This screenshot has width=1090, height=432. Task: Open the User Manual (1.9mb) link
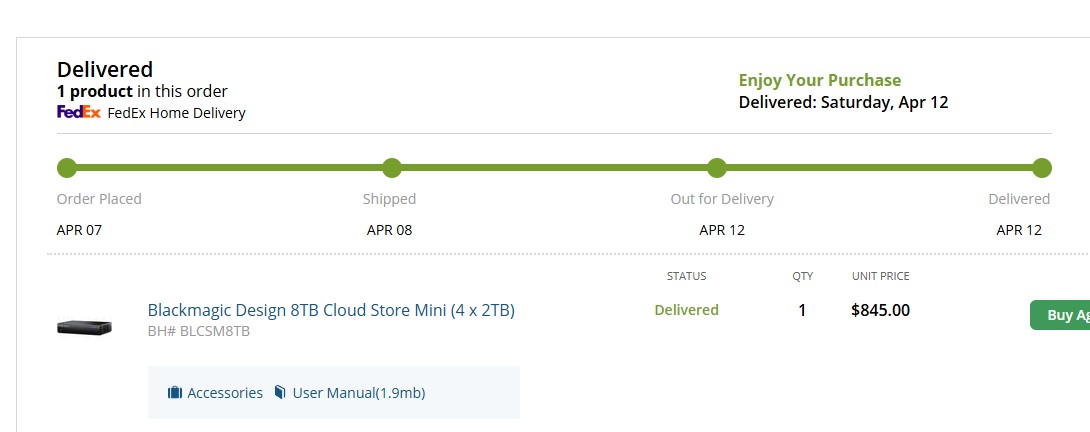(358, 393)
